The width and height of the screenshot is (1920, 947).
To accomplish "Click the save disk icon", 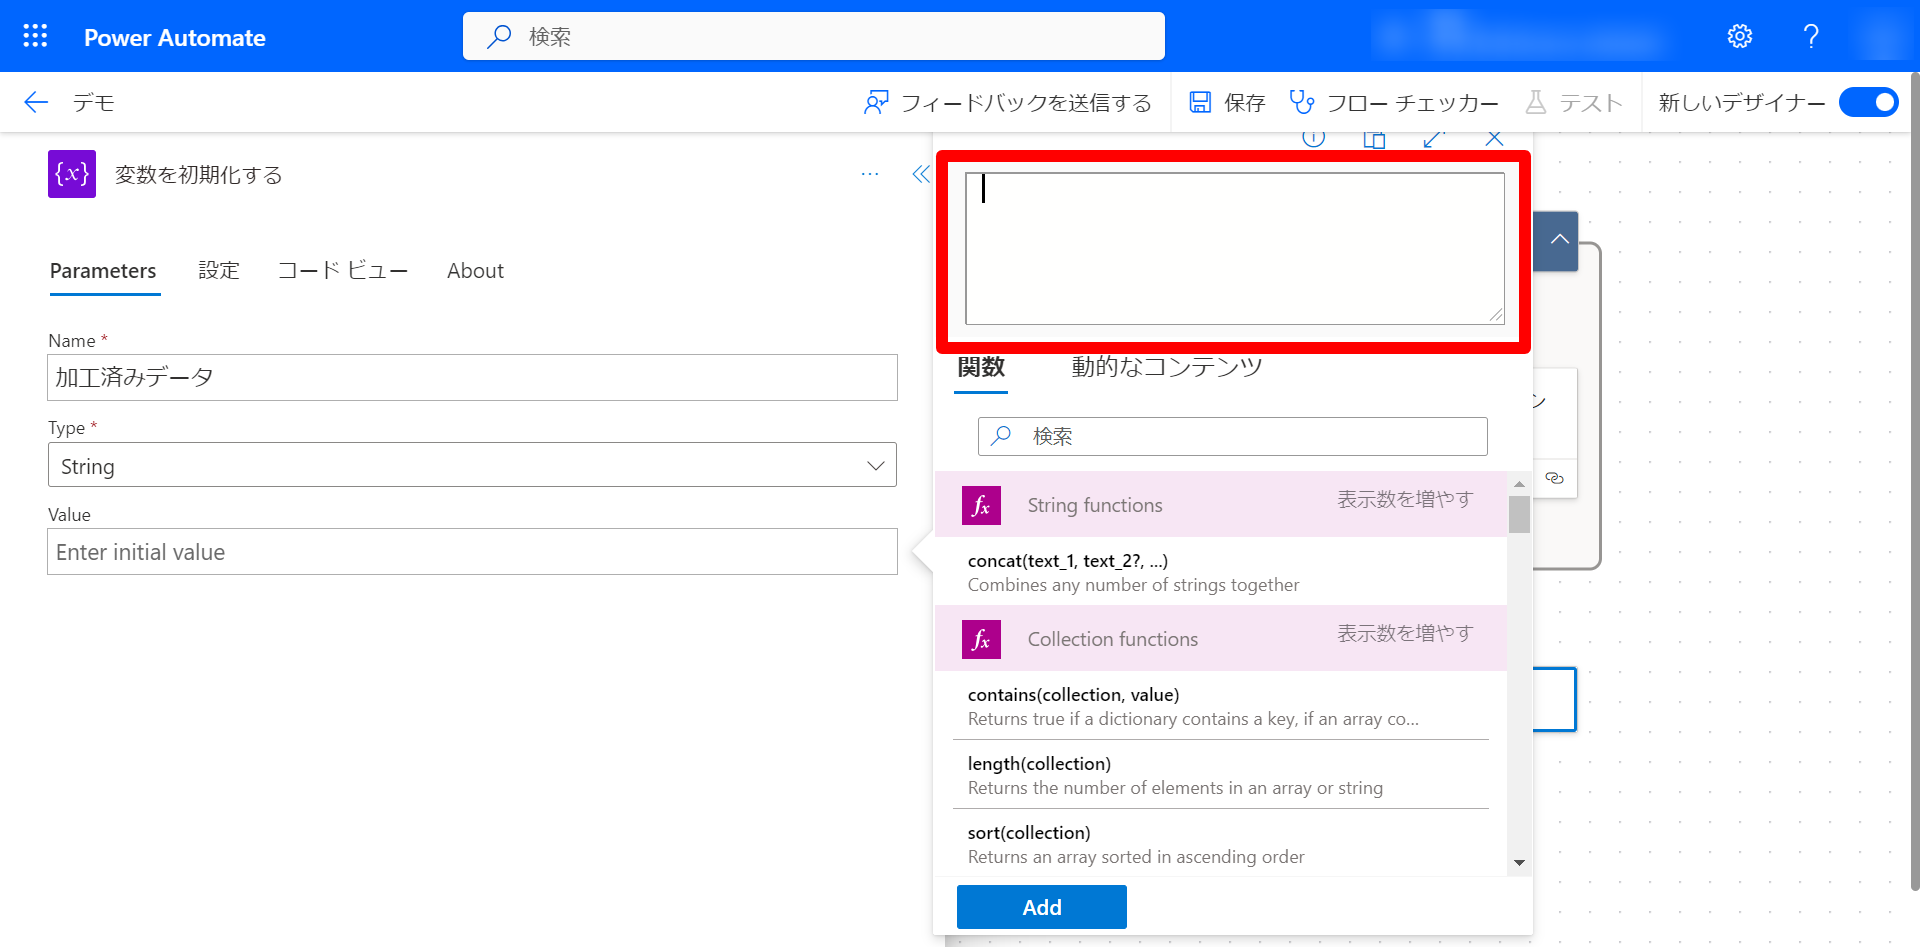I will click(1200, 101).
